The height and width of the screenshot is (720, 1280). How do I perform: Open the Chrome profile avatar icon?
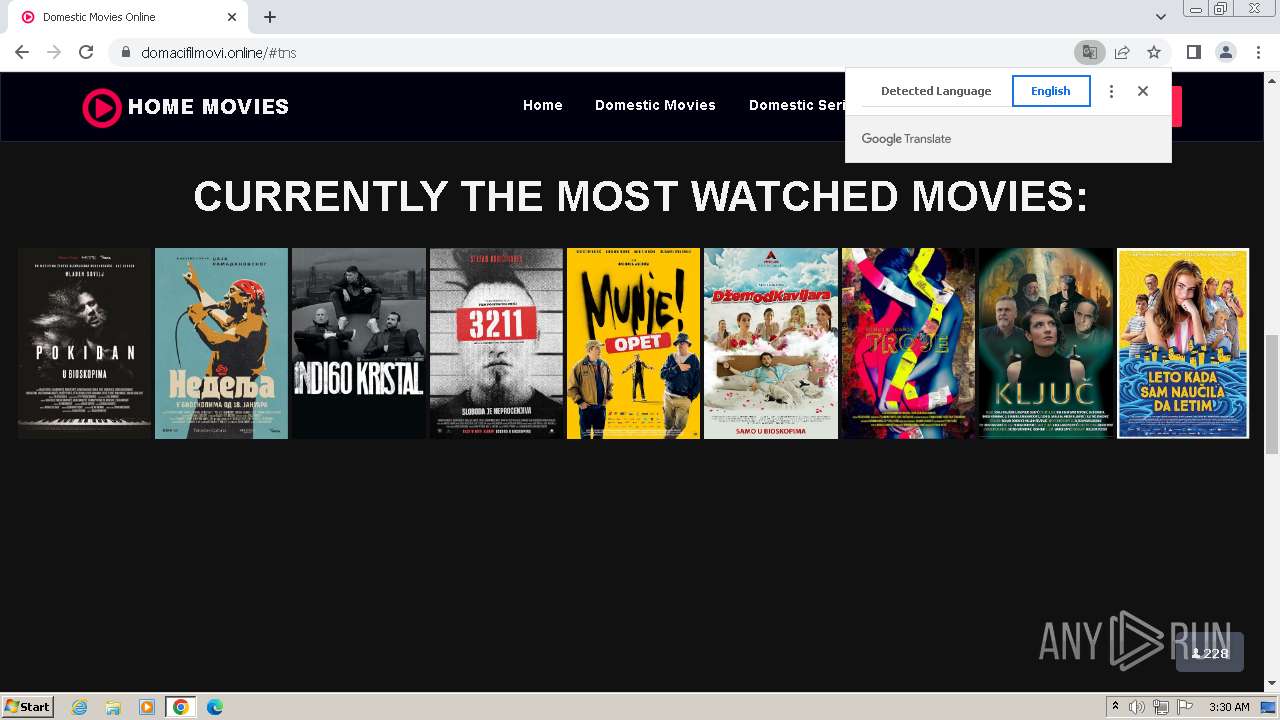point(1225,52)
